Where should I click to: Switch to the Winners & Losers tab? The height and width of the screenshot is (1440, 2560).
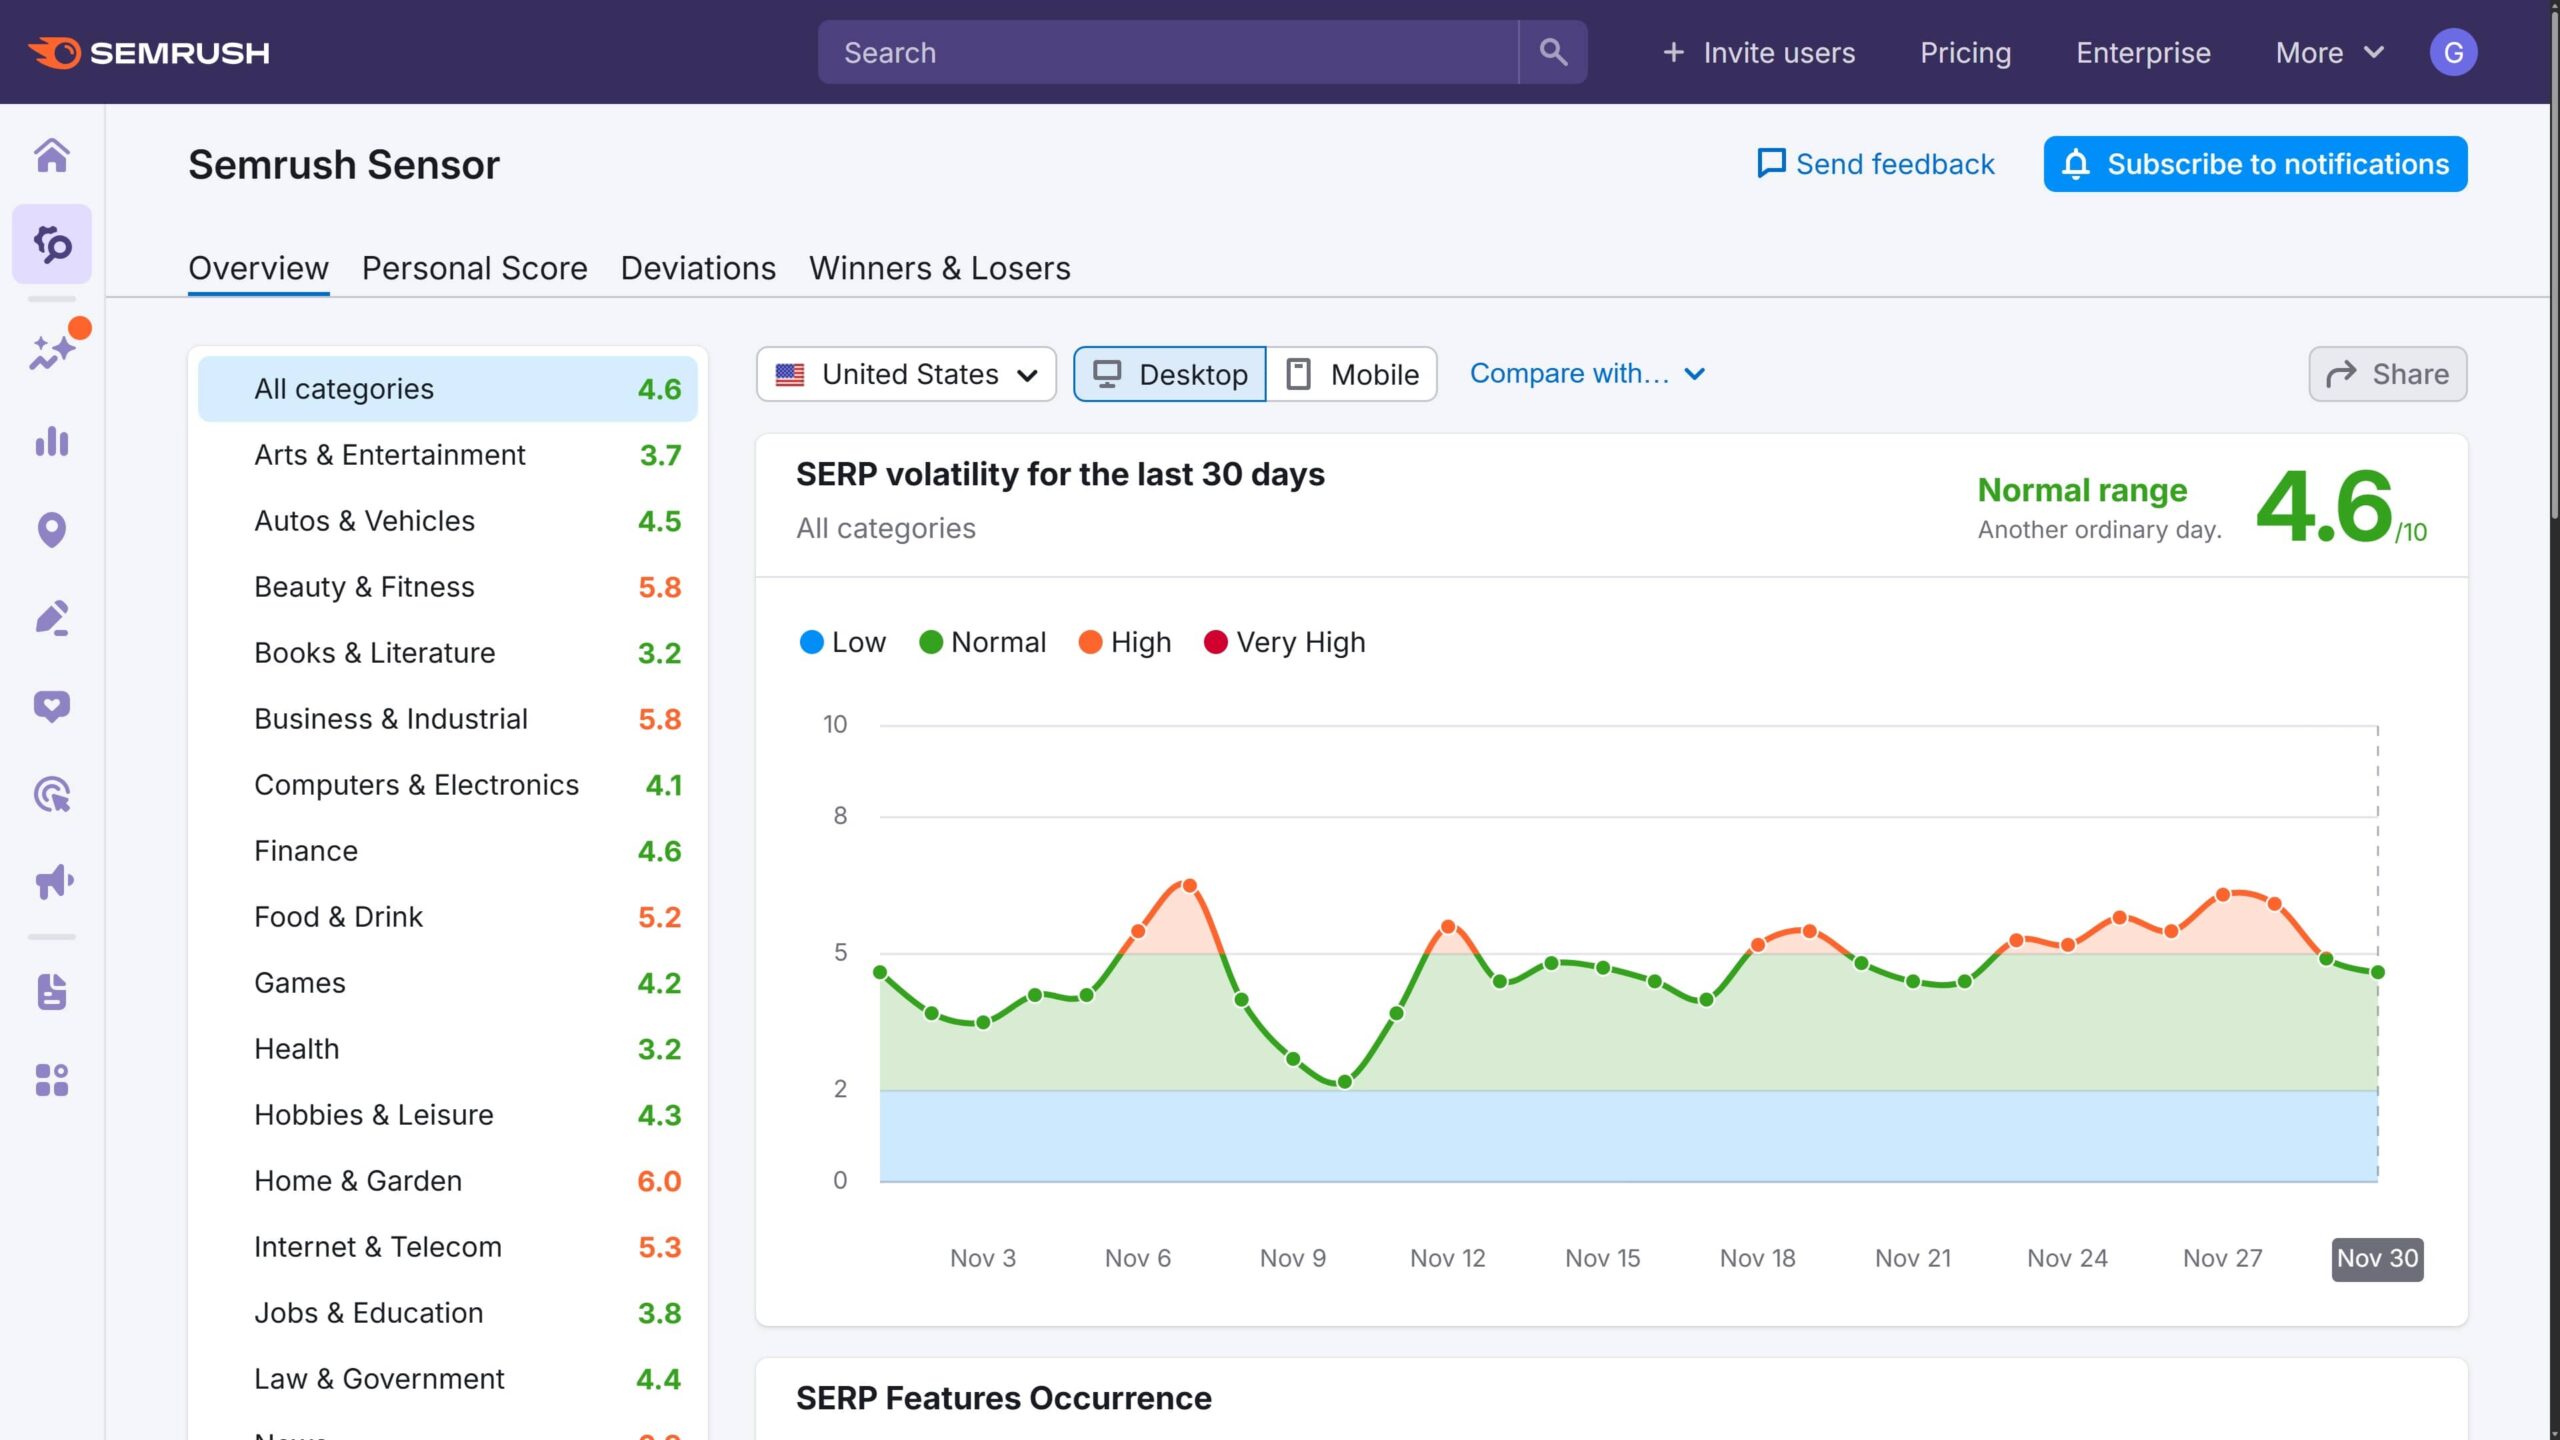tap(939, 268)
